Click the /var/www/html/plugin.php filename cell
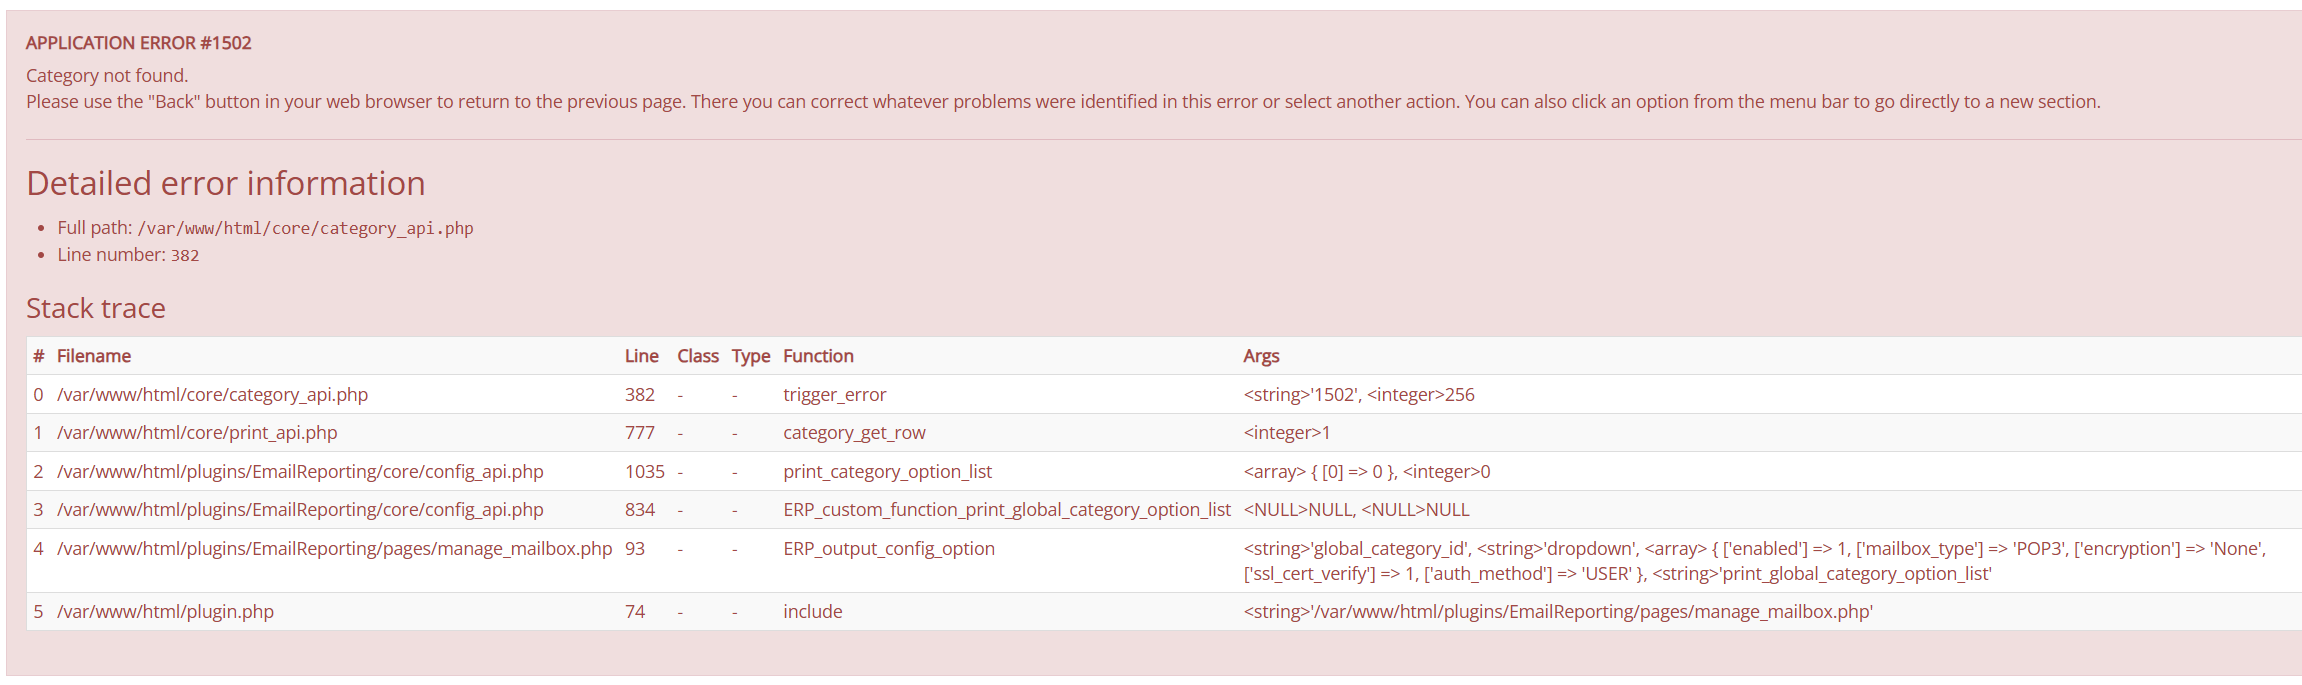2302x685 pixels. pyautogui.click(x=165, y=611)
